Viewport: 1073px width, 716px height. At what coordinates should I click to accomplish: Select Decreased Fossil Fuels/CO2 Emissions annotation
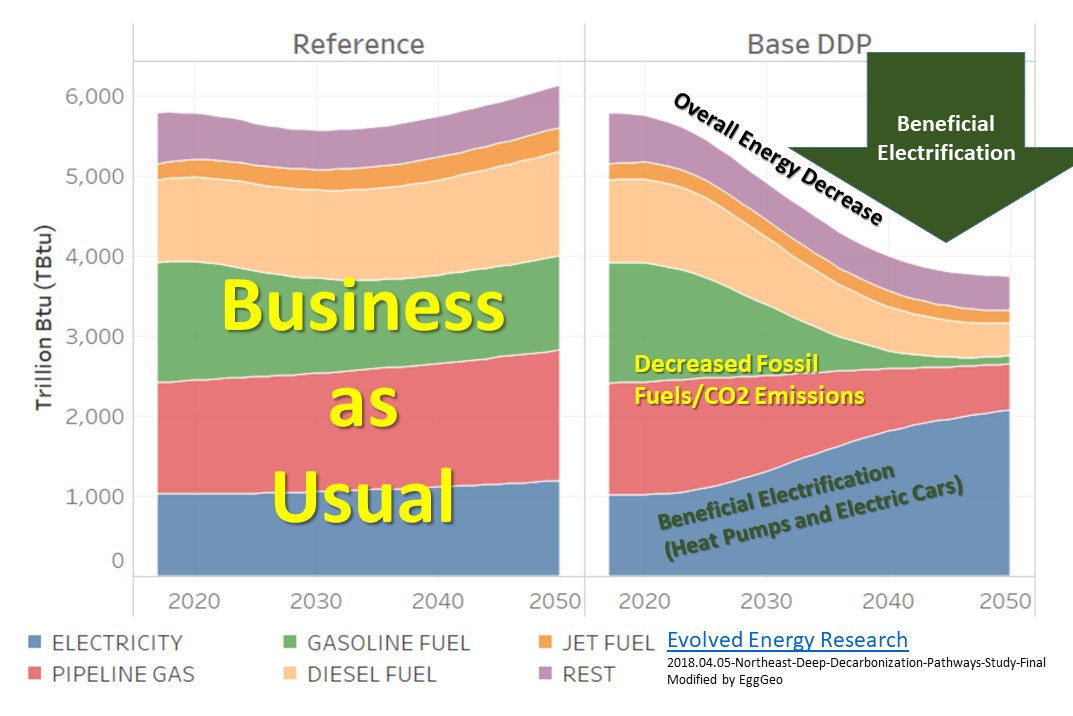pyautogui.click(x=749, y=380)
